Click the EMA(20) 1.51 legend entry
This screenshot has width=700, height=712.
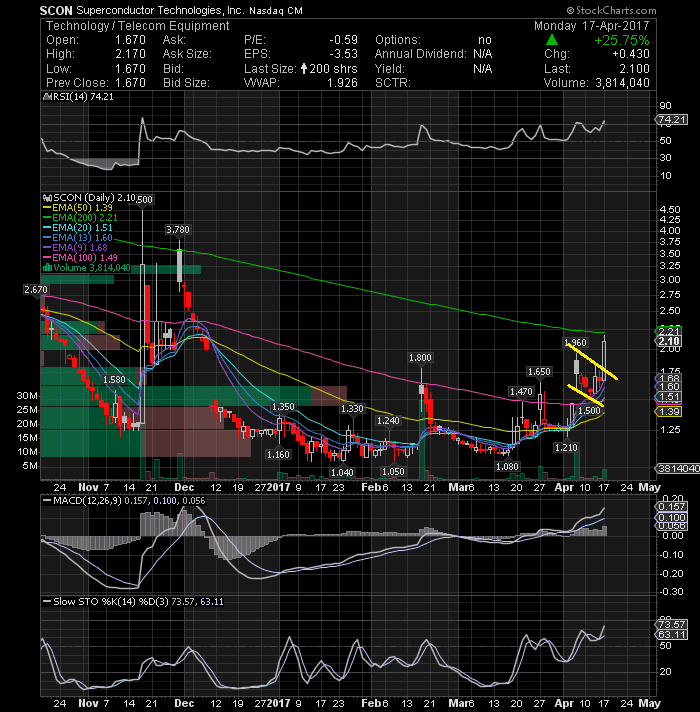point(78,227)
